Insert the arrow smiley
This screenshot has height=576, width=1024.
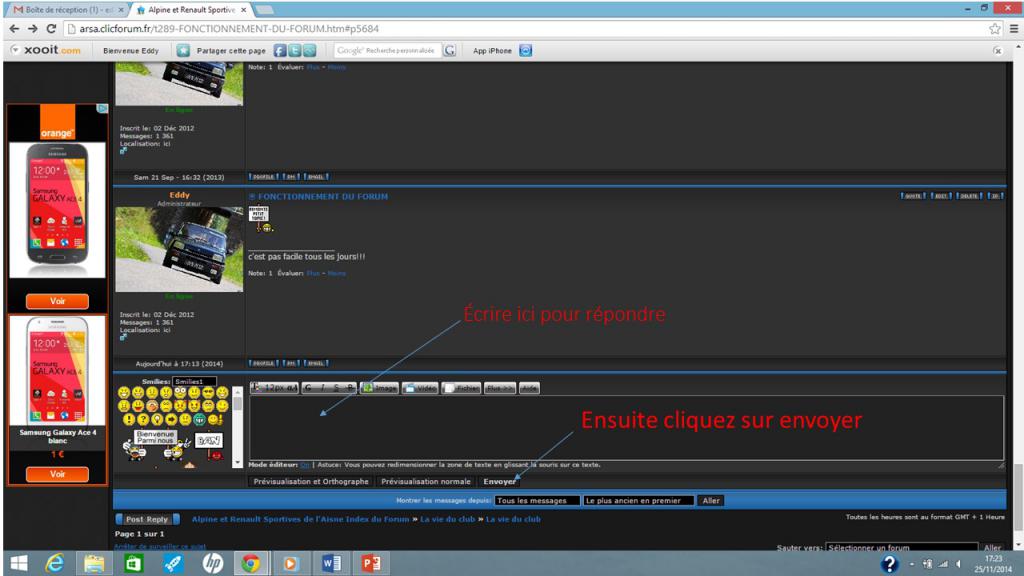(171, 419)
